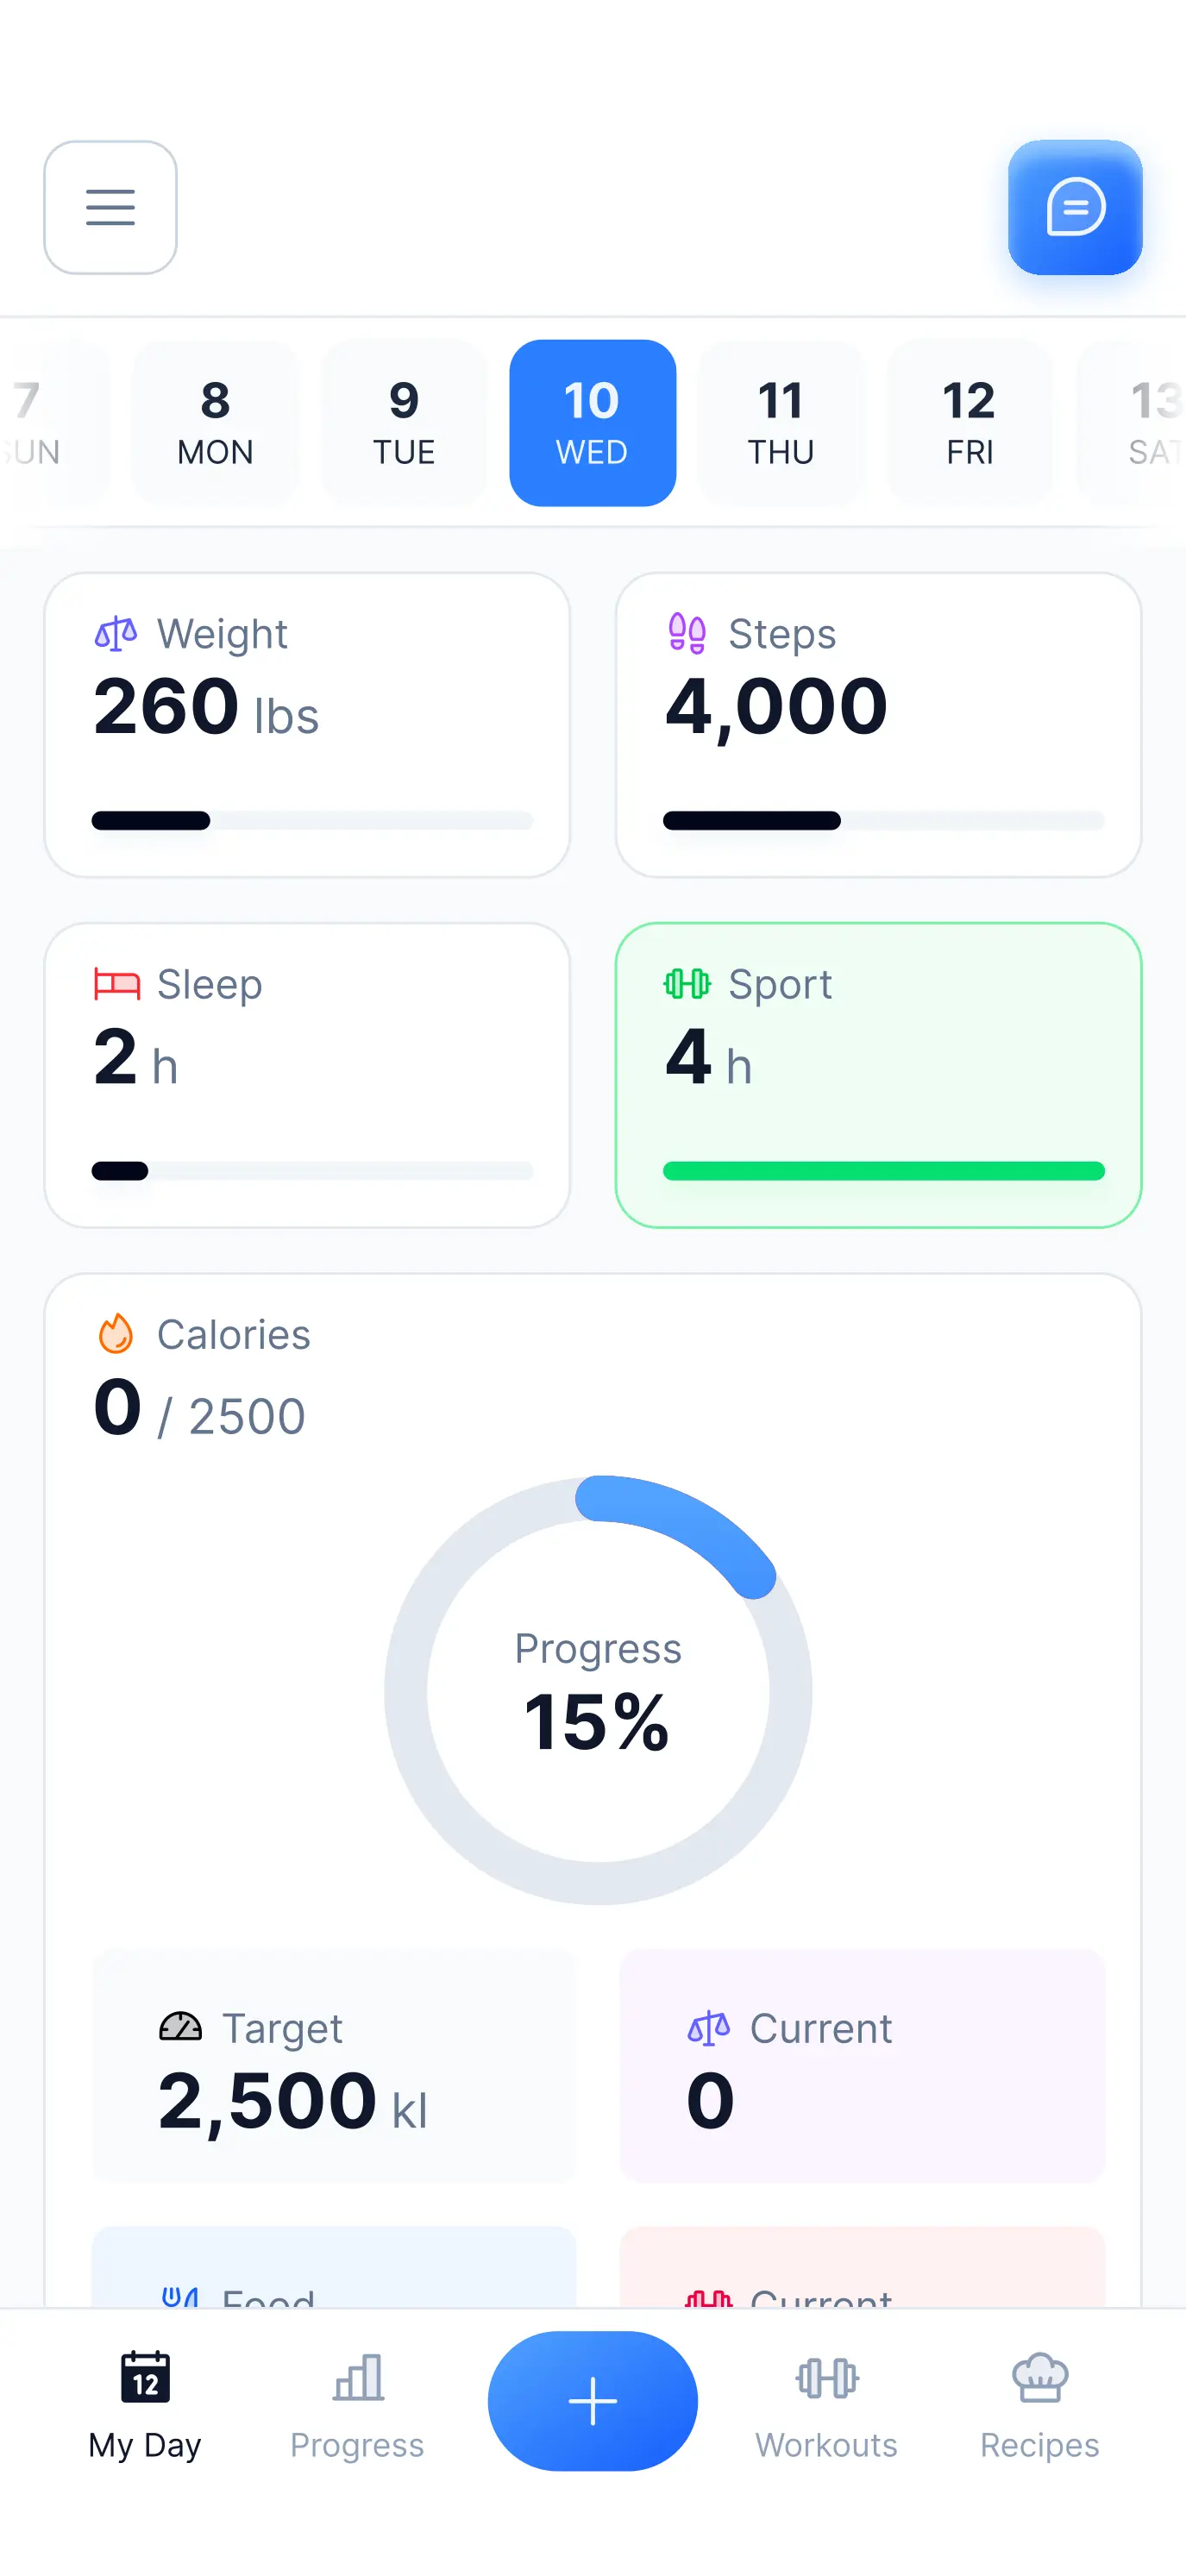
Task: Toggle Friday the 12th selection
Action: pyautogui.click(x=969, y=421)
